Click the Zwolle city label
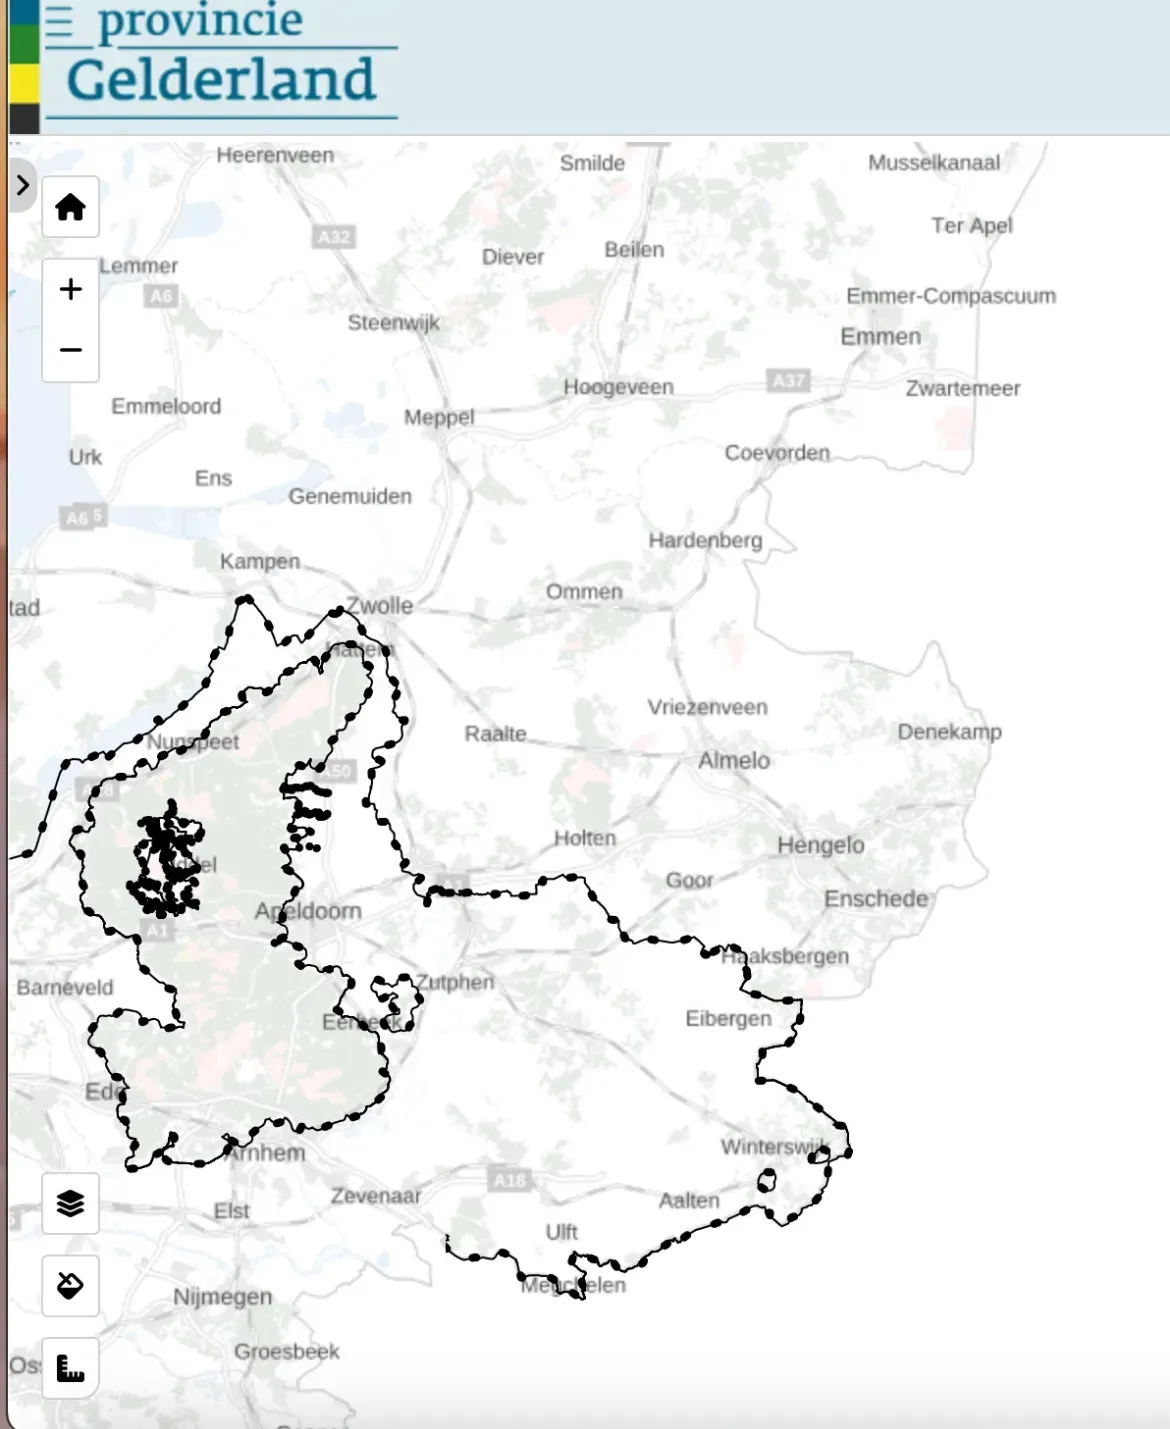Screen dimensions: 1170x1429 pos(379,605)
